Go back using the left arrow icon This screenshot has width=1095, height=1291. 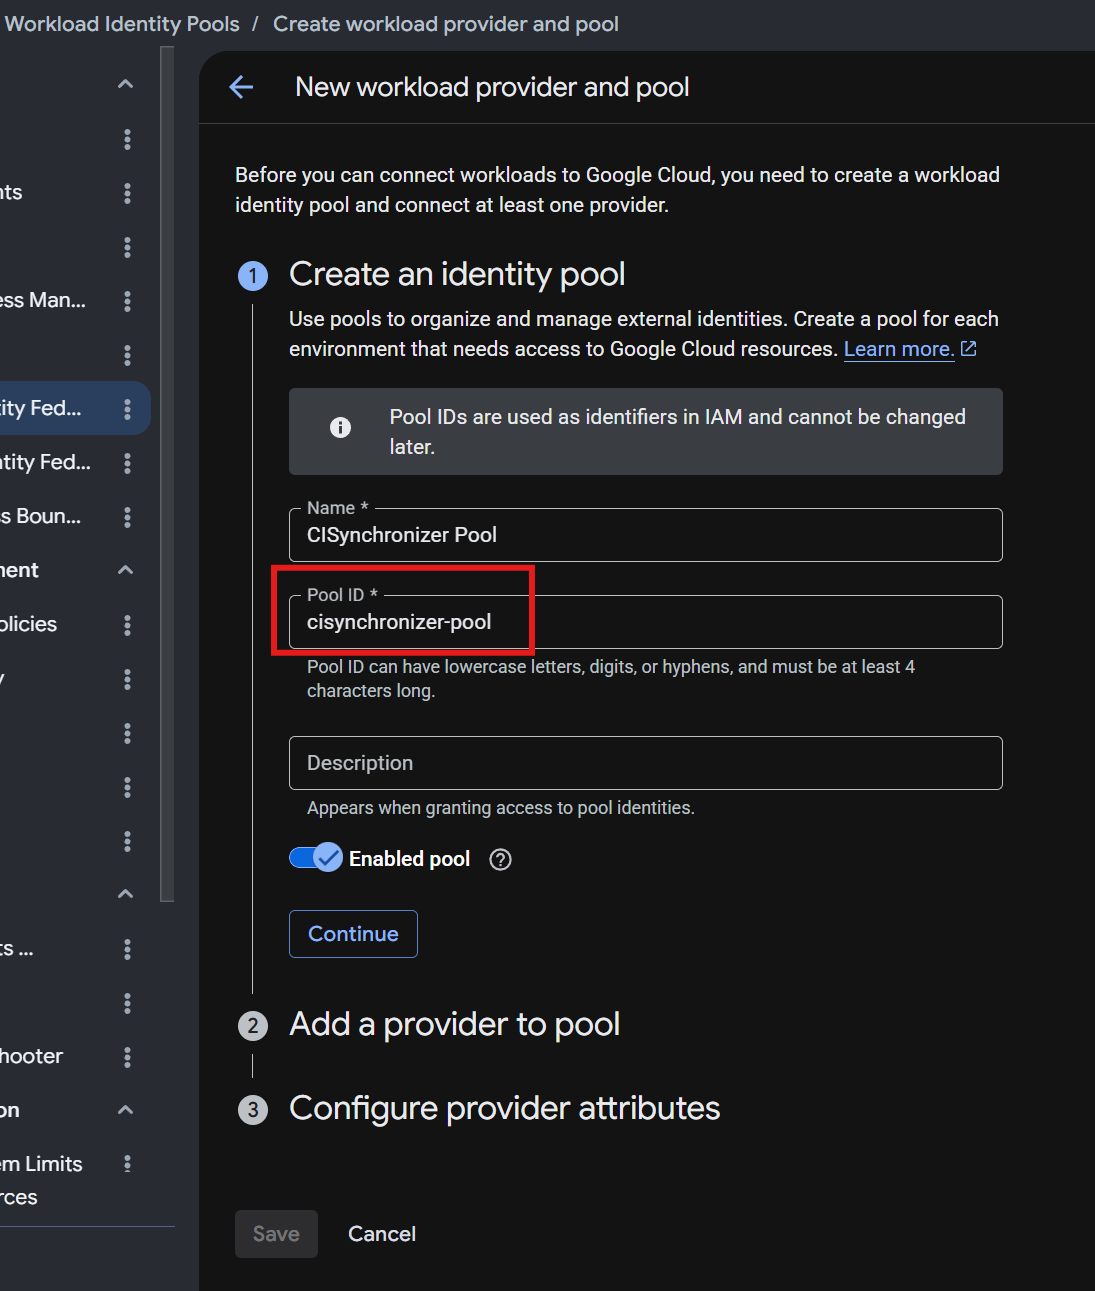tap(241, 87)
